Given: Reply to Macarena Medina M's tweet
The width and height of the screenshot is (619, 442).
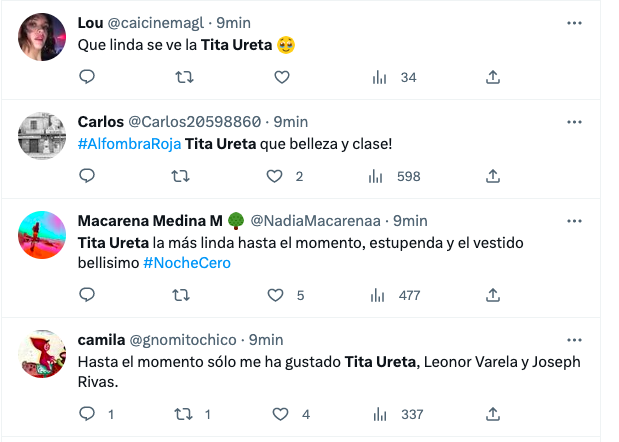Looking at the screenshot, I should [x=87, y=295].
